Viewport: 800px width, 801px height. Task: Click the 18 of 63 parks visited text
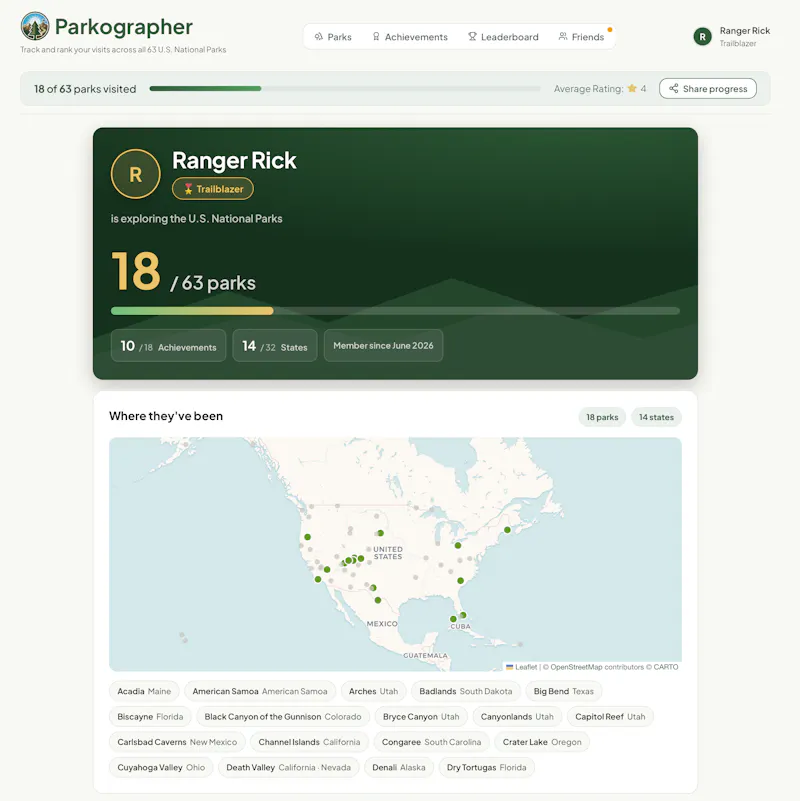85,89
